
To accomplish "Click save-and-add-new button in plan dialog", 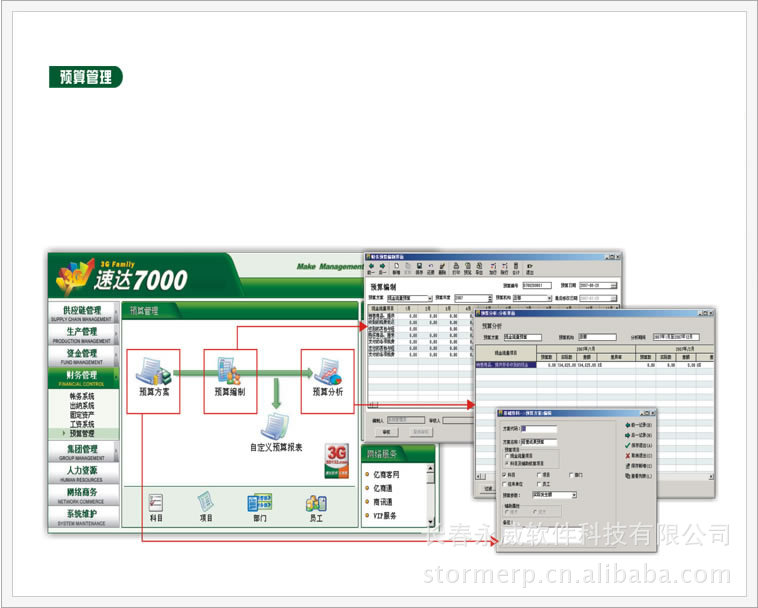I will 639,466.
